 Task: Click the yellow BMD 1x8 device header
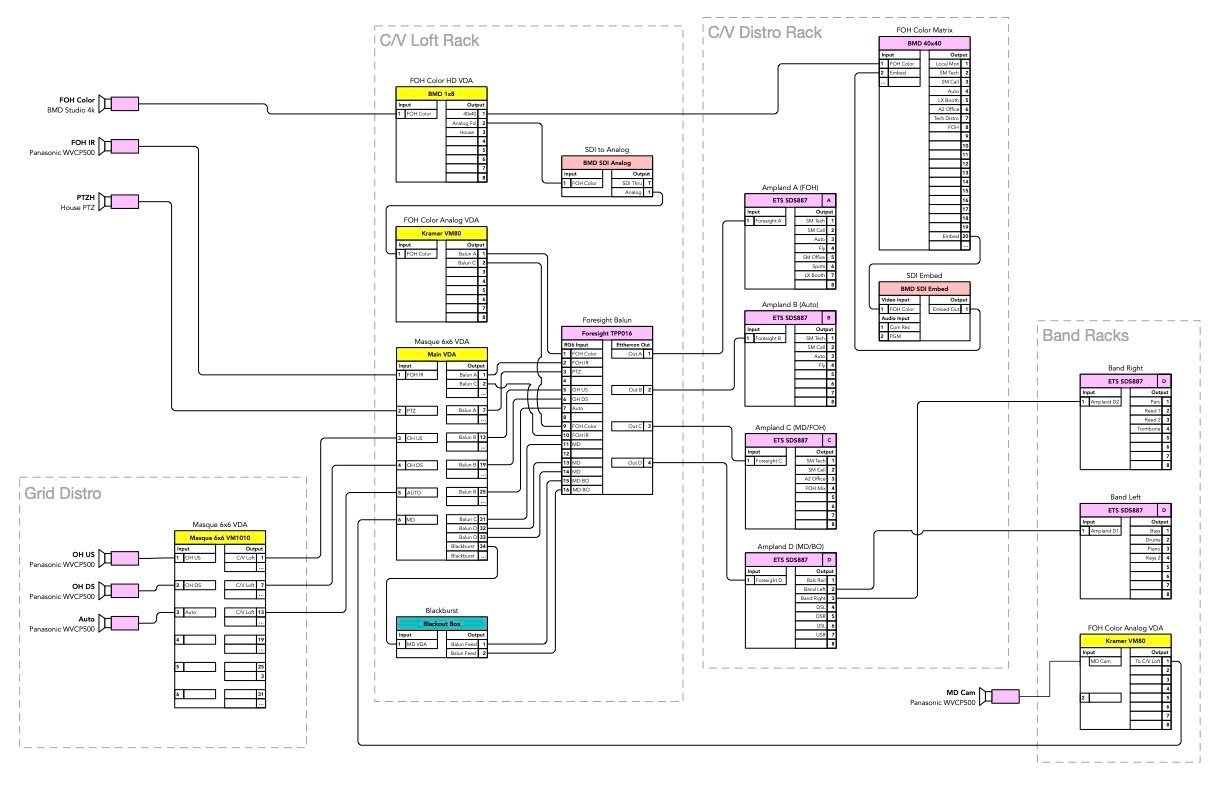(x=441, y=93)
